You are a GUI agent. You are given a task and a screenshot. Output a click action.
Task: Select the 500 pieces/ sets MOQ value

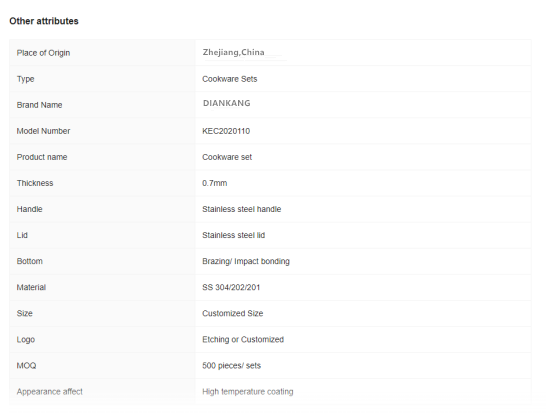tap(231, 365)
